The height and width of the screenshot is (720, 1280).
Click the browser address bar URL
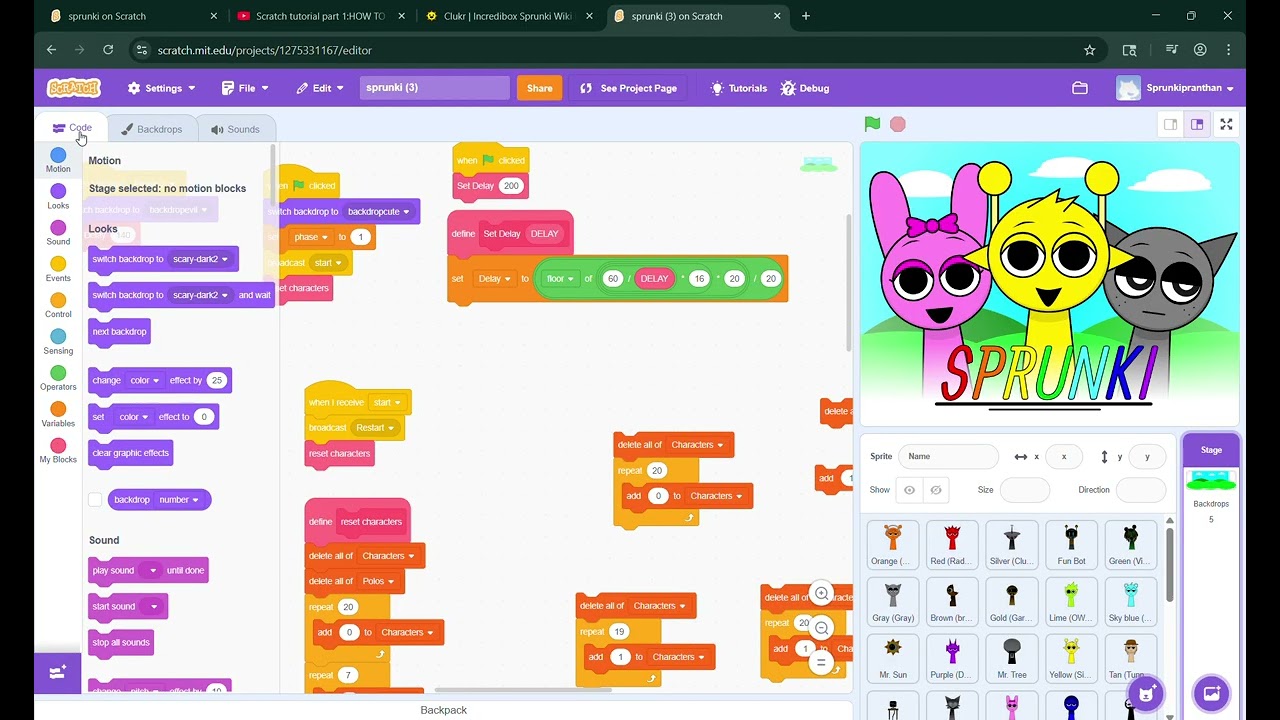[x=265, y=50]
